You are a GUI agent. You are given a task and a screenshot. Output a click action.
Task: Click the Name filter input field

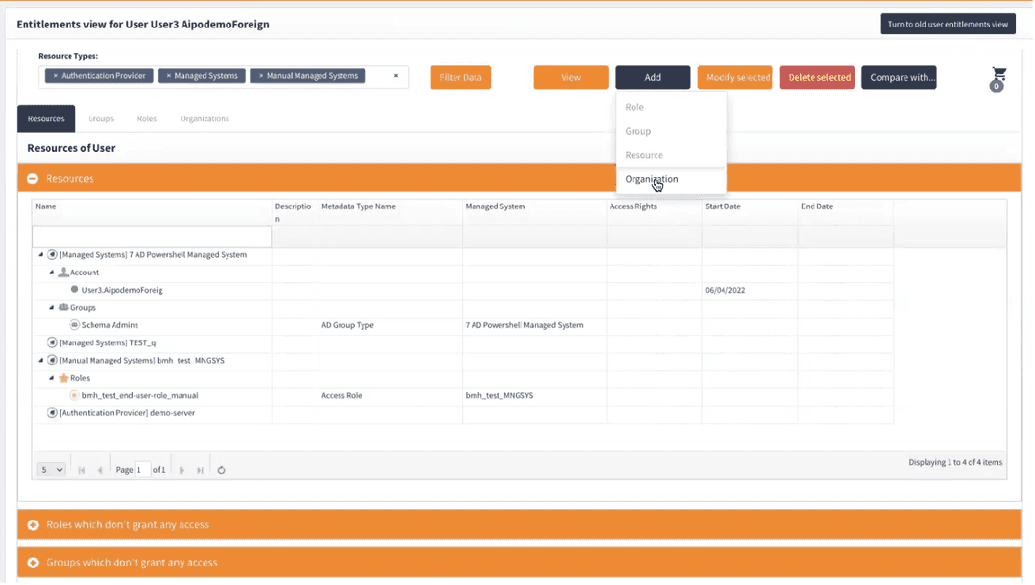tap(150, 236)
